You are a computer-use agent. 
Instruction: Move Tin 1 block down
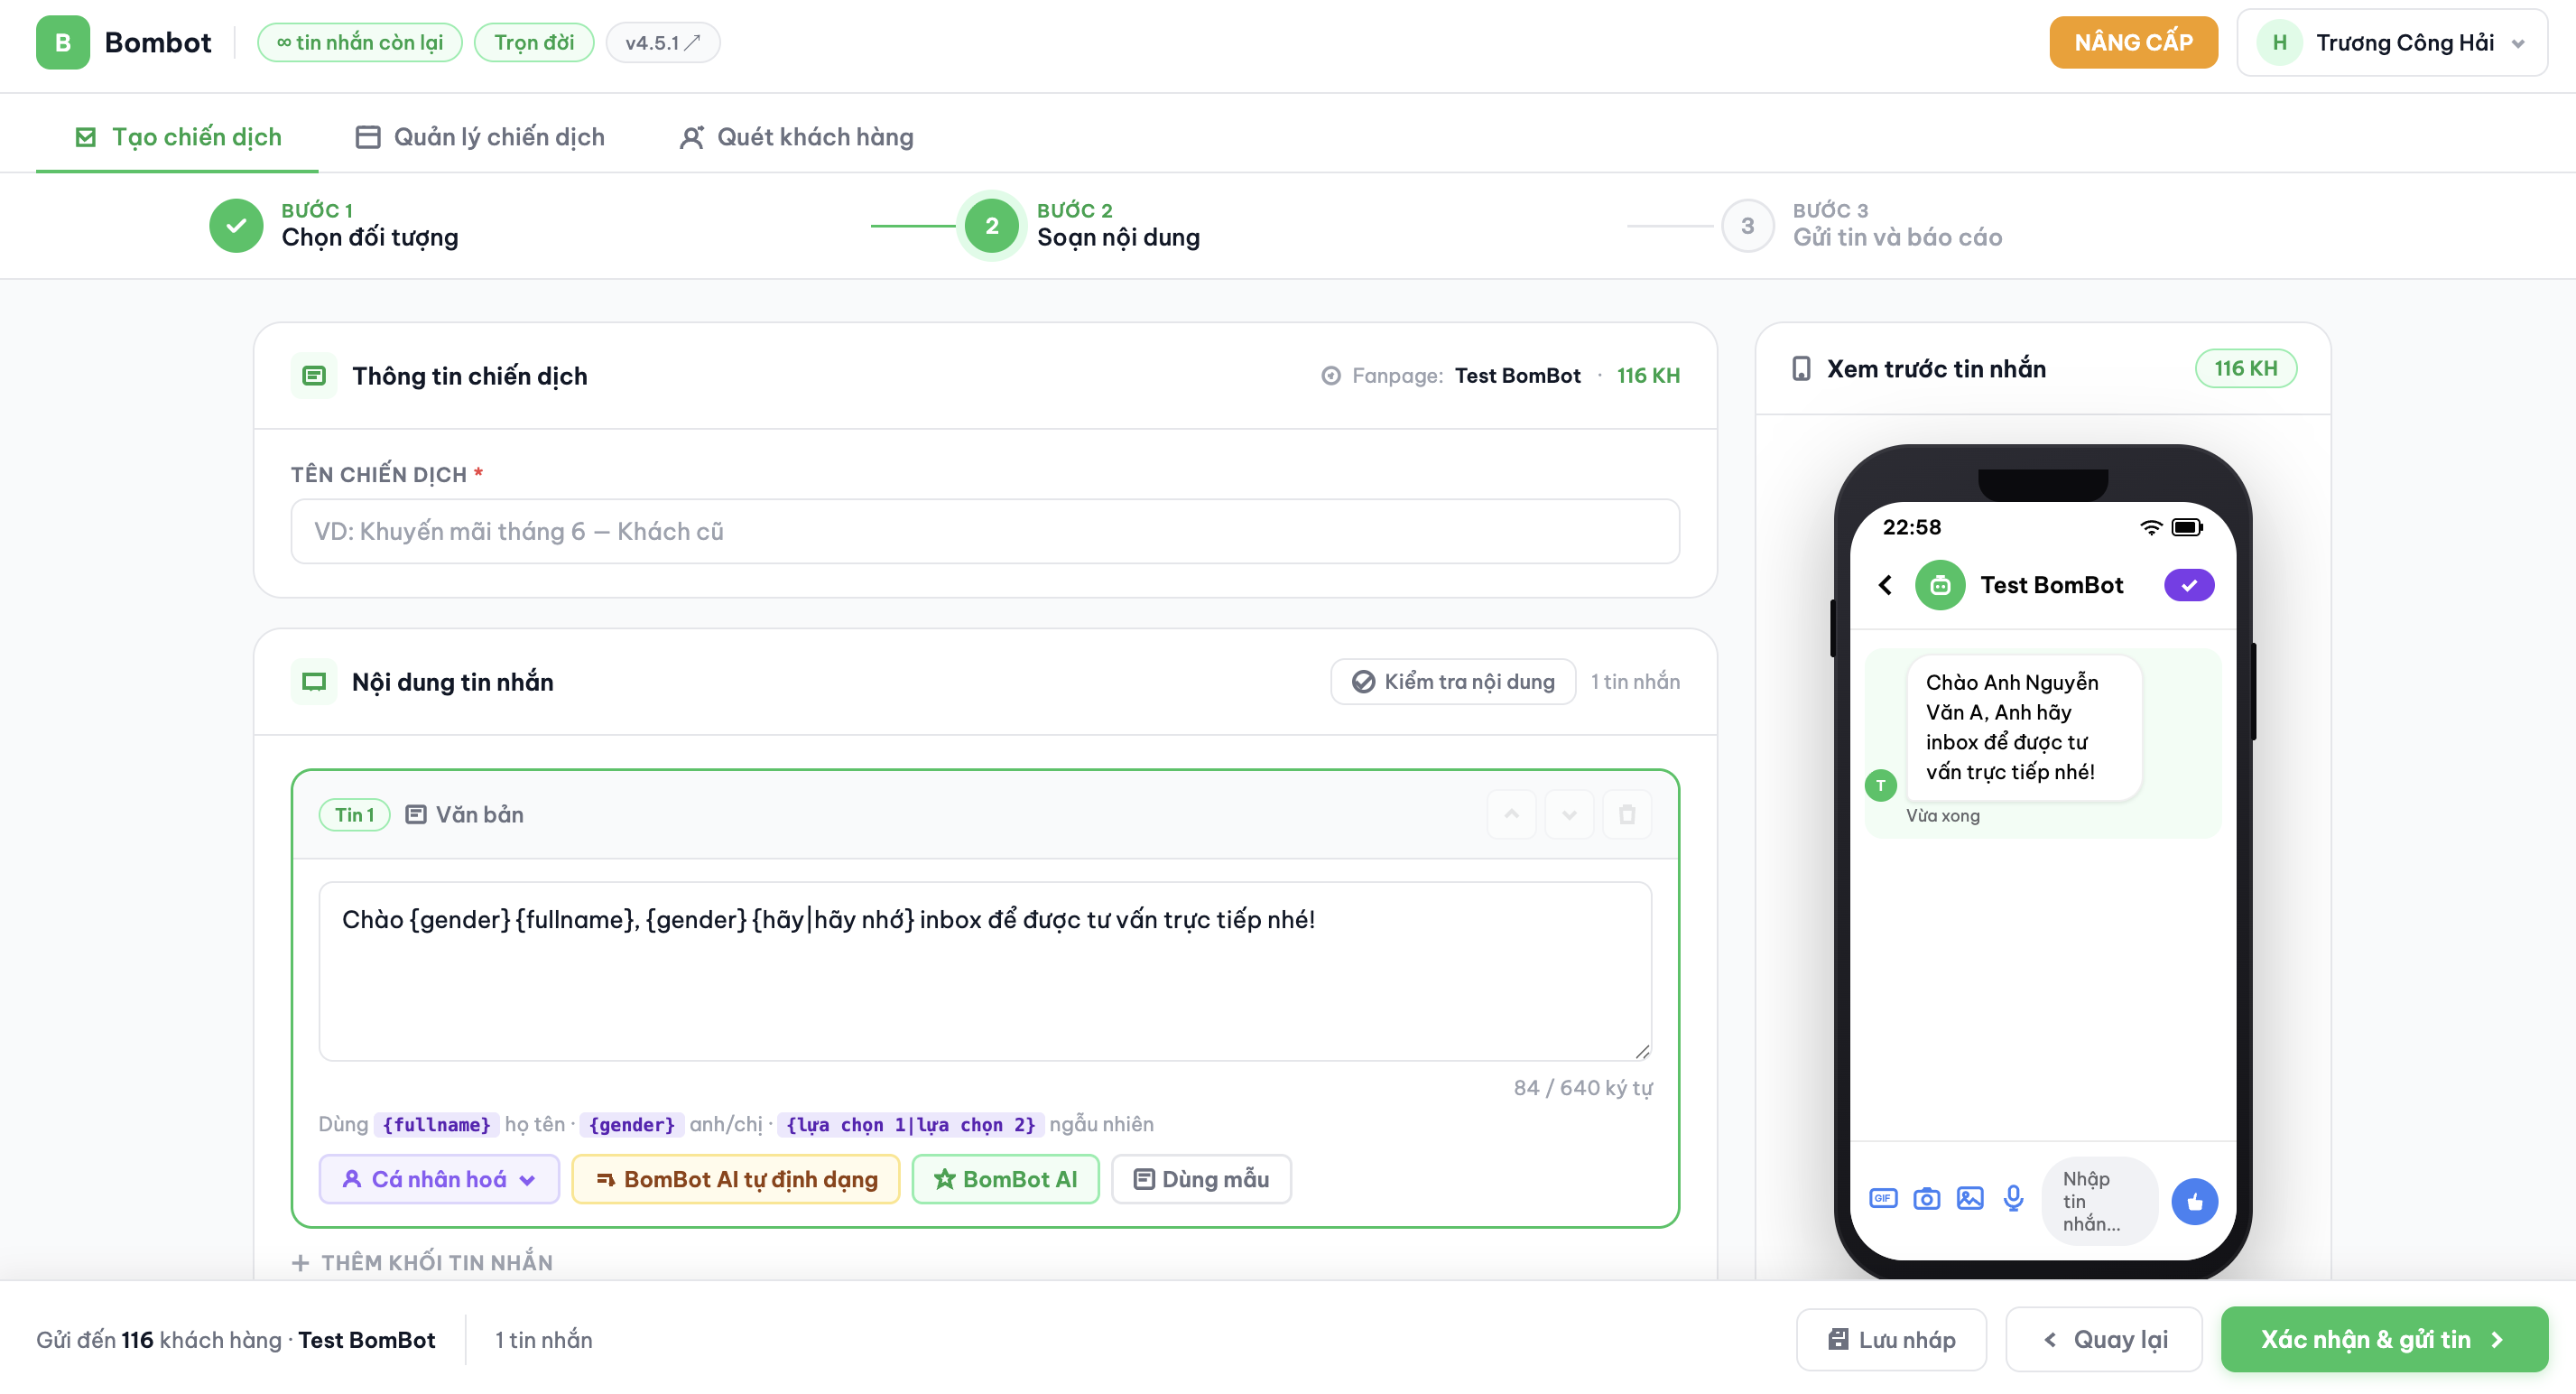[x=1569, y=814]
